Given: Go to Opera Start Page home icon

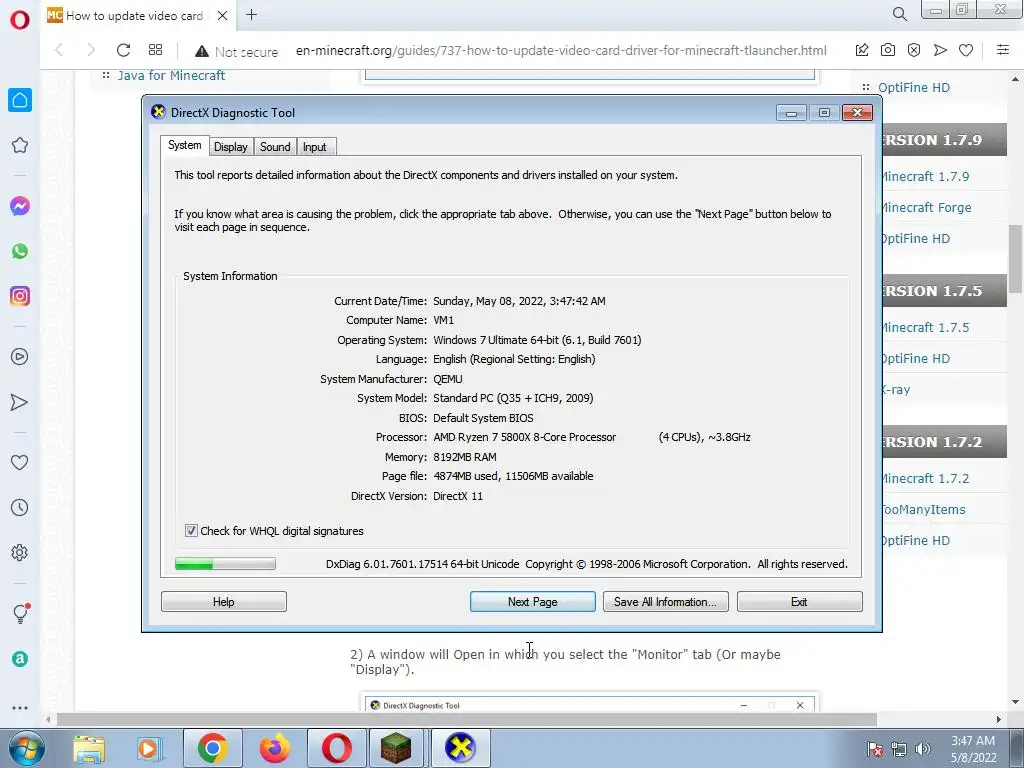Looking at the screenshot, I should [20, 100].
